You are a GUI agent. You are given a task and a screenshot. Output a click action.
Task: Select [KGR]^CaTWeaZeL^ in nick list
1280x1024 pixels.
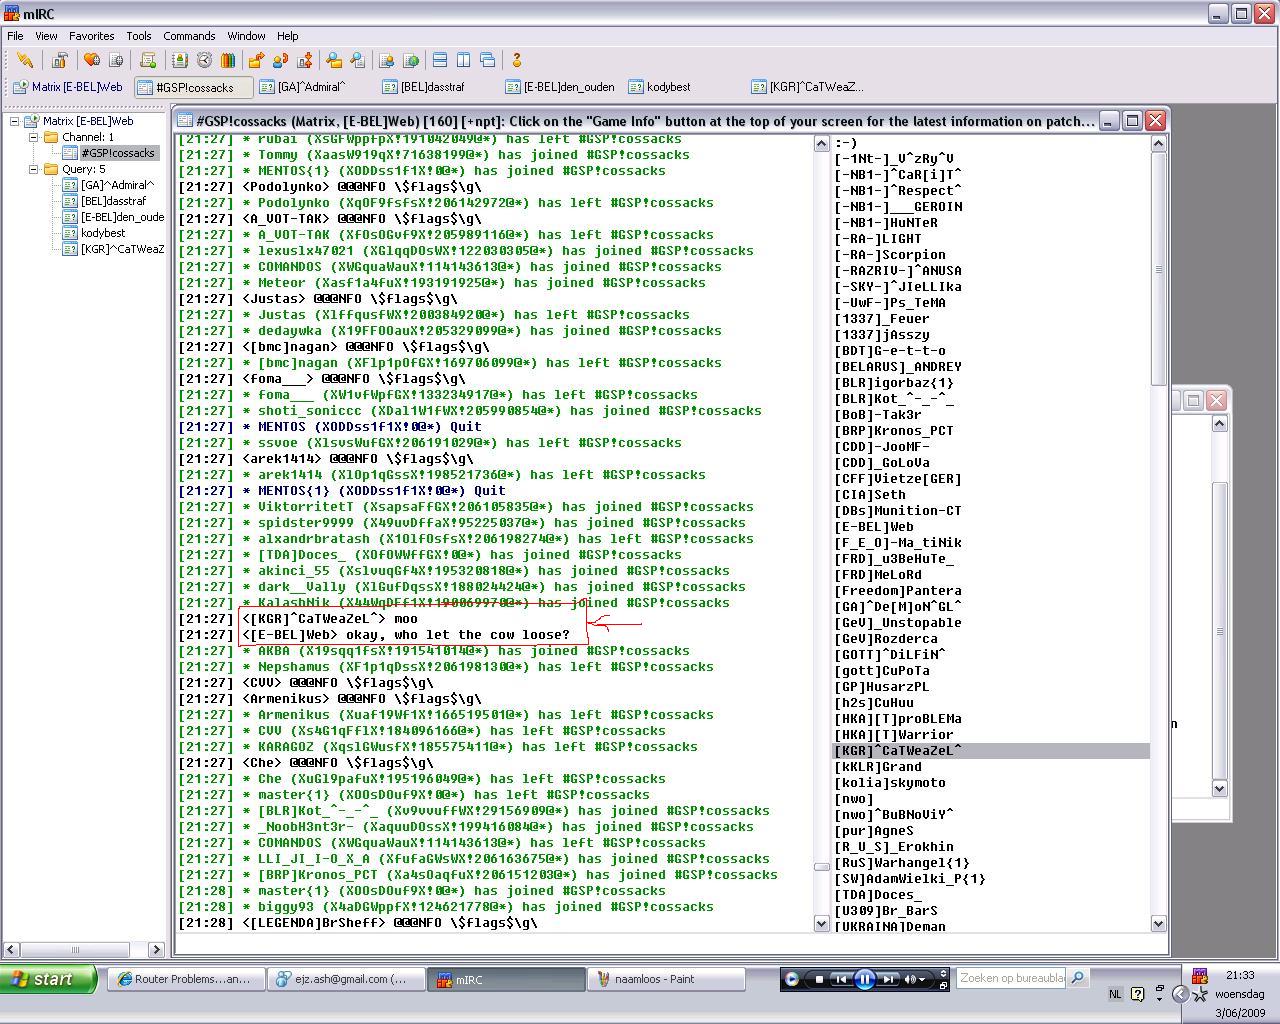click(991, 751)
